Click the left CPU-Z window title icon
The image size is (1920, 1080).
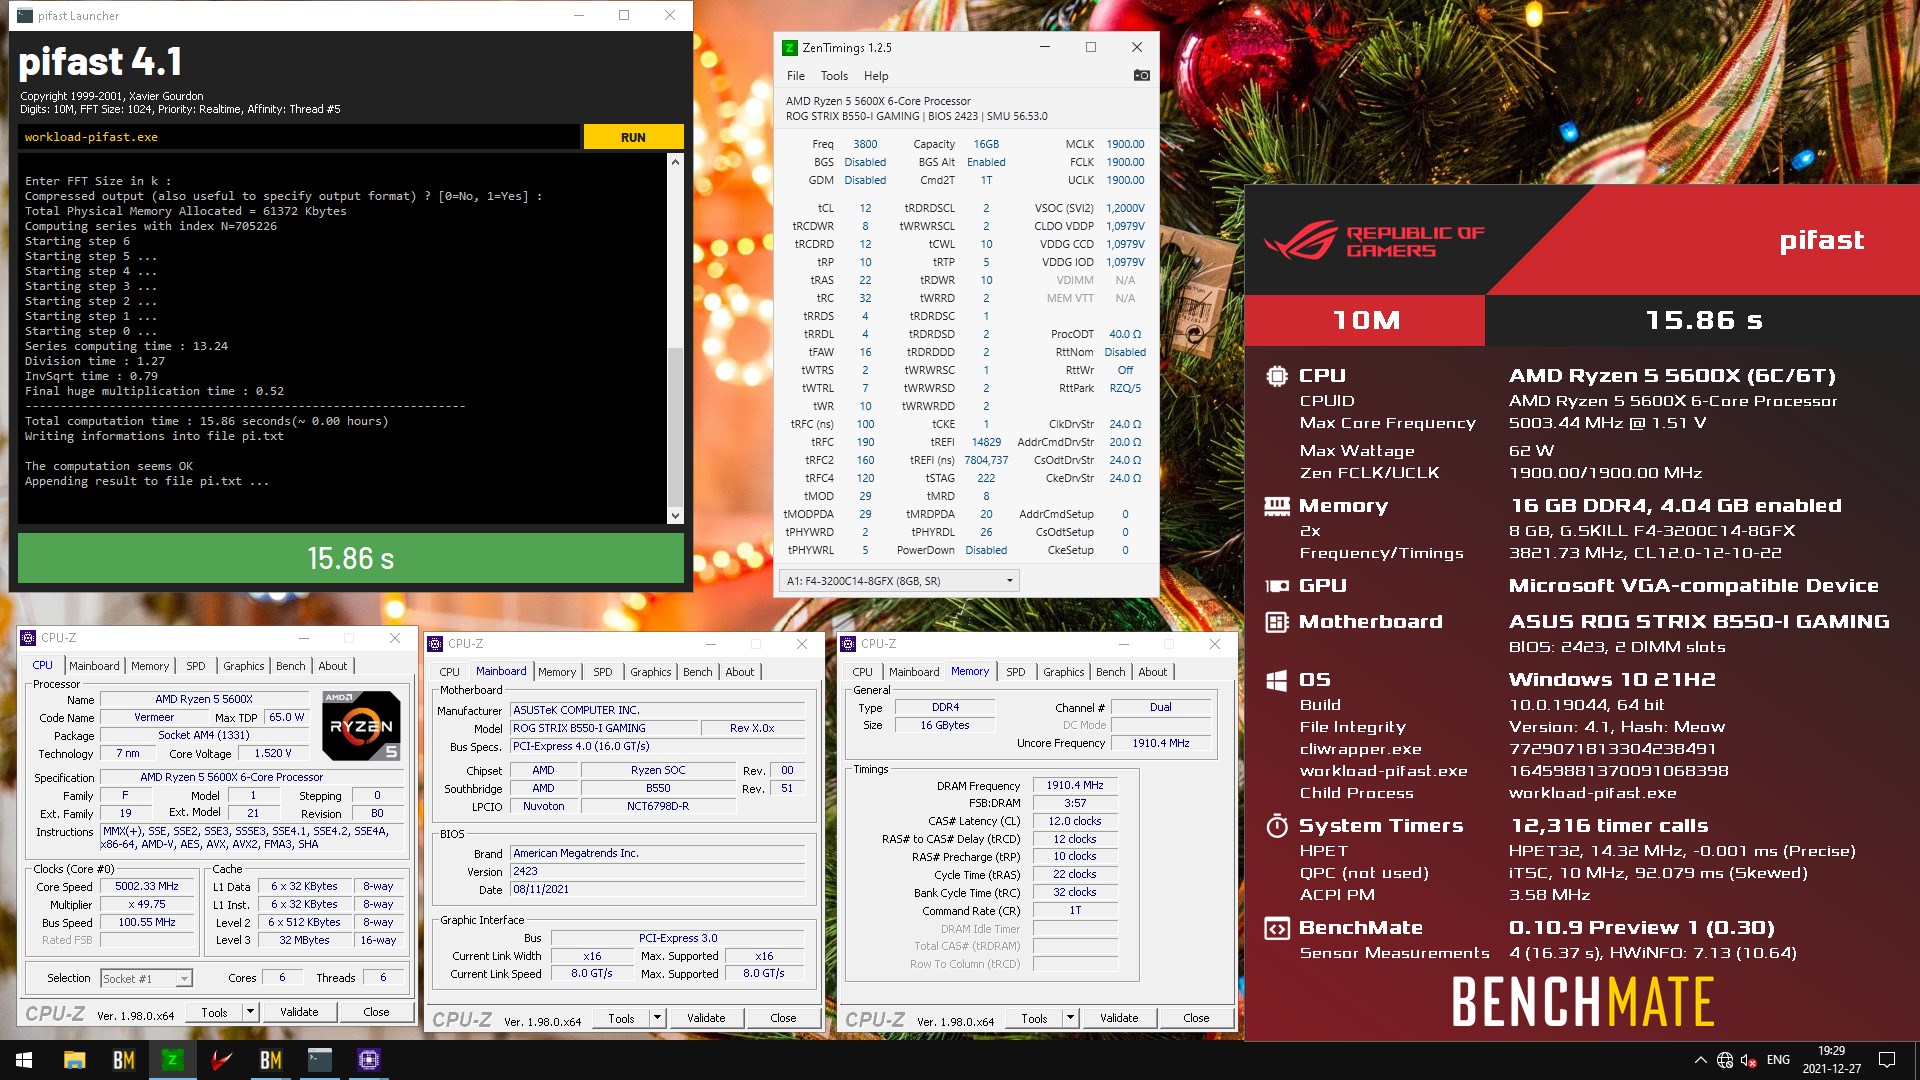pyautogui.click(x=28, y=638)
